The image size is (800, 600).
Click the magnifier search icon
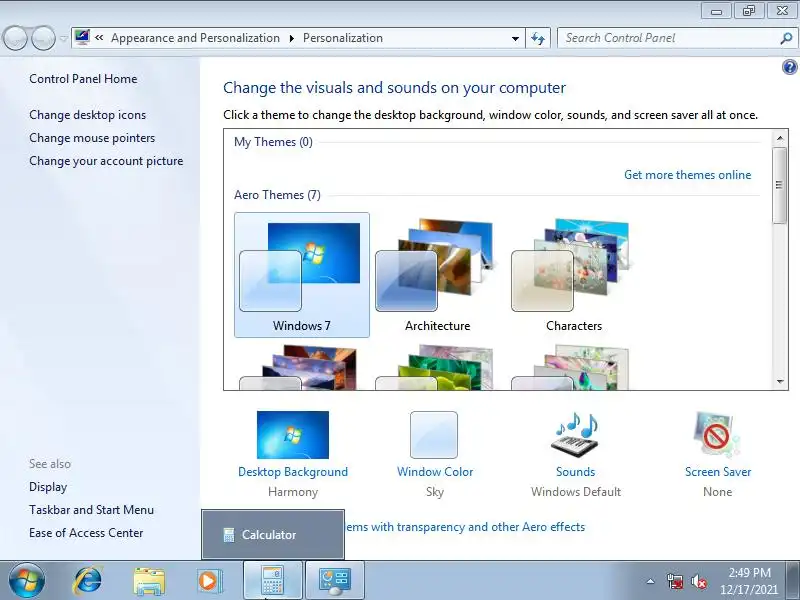786,38
